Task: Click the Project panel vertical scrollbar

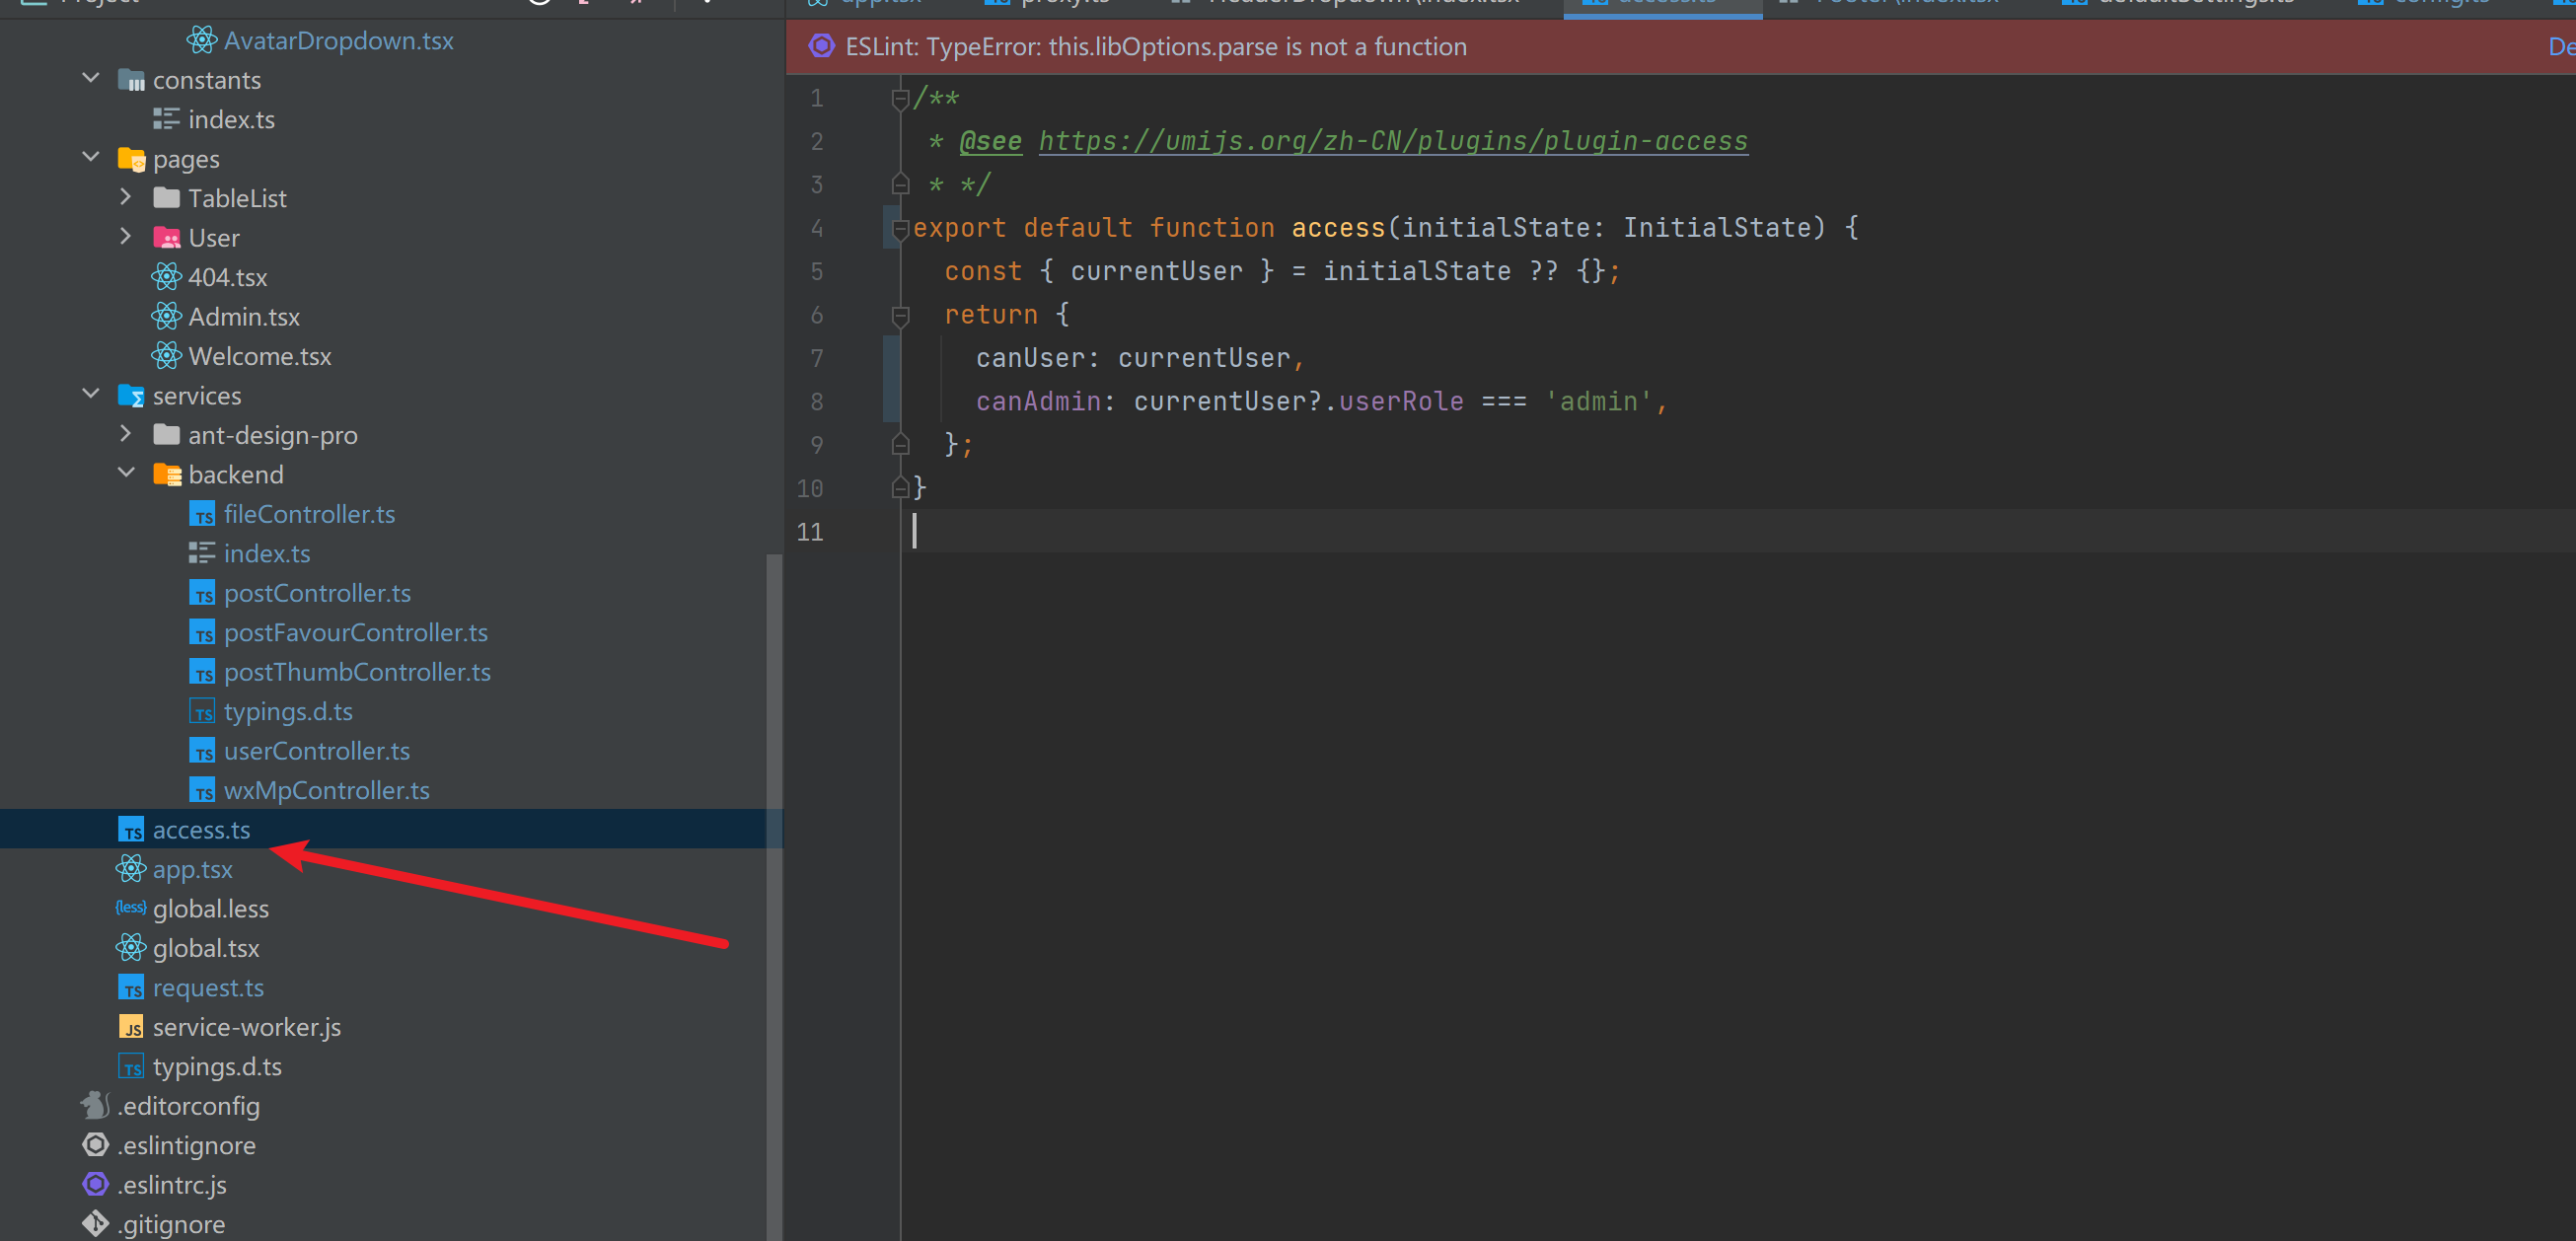Action: (x=774, y=897)
